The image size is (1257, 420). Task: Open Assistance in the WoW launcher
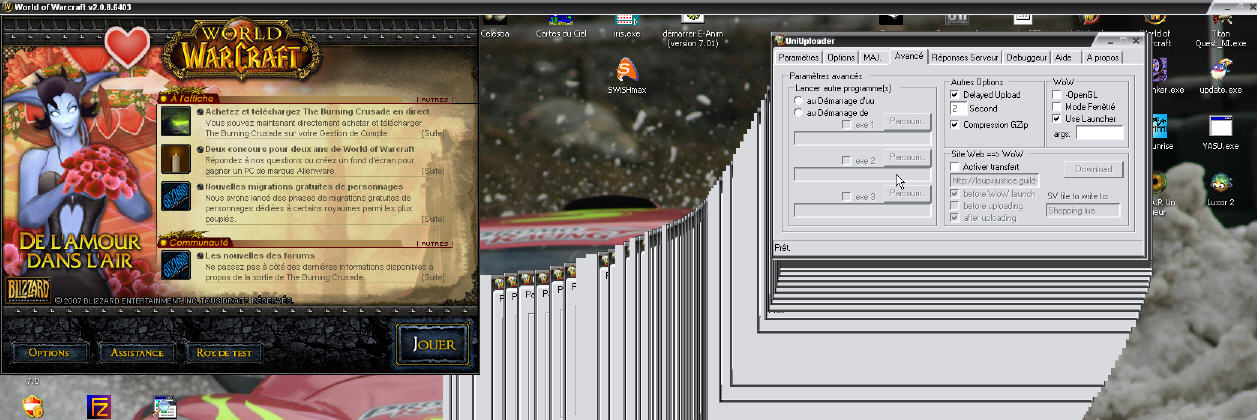[137, 353]
